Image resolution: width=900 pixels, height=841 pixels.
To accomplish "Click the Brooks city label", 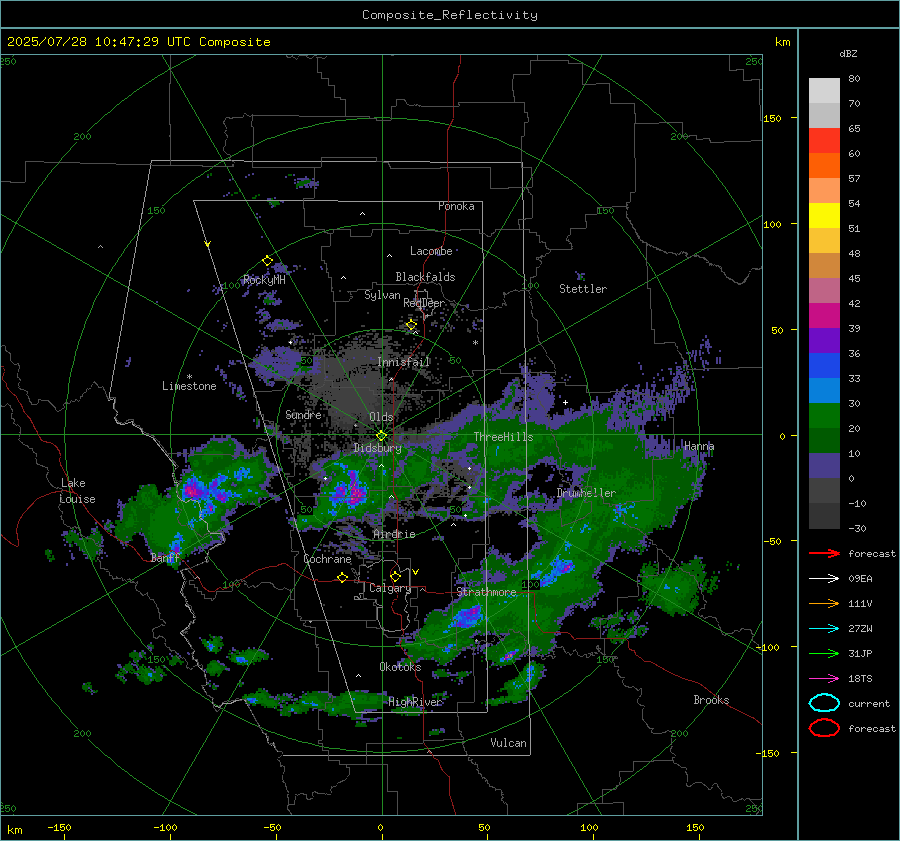I will tap(711, 700).
